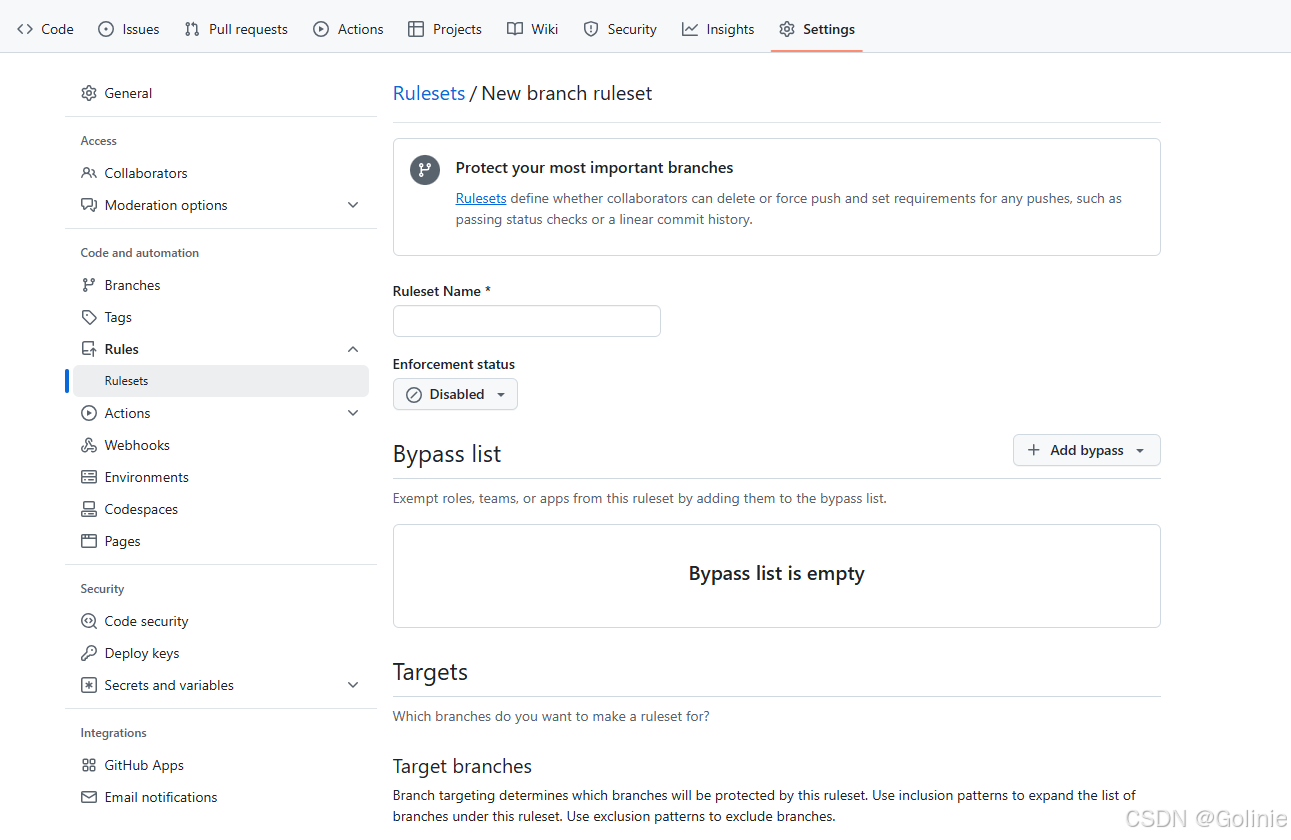Screen dimensions: 1291x840
Task: Click the Wiki book icon
Action: coord(515,29)
